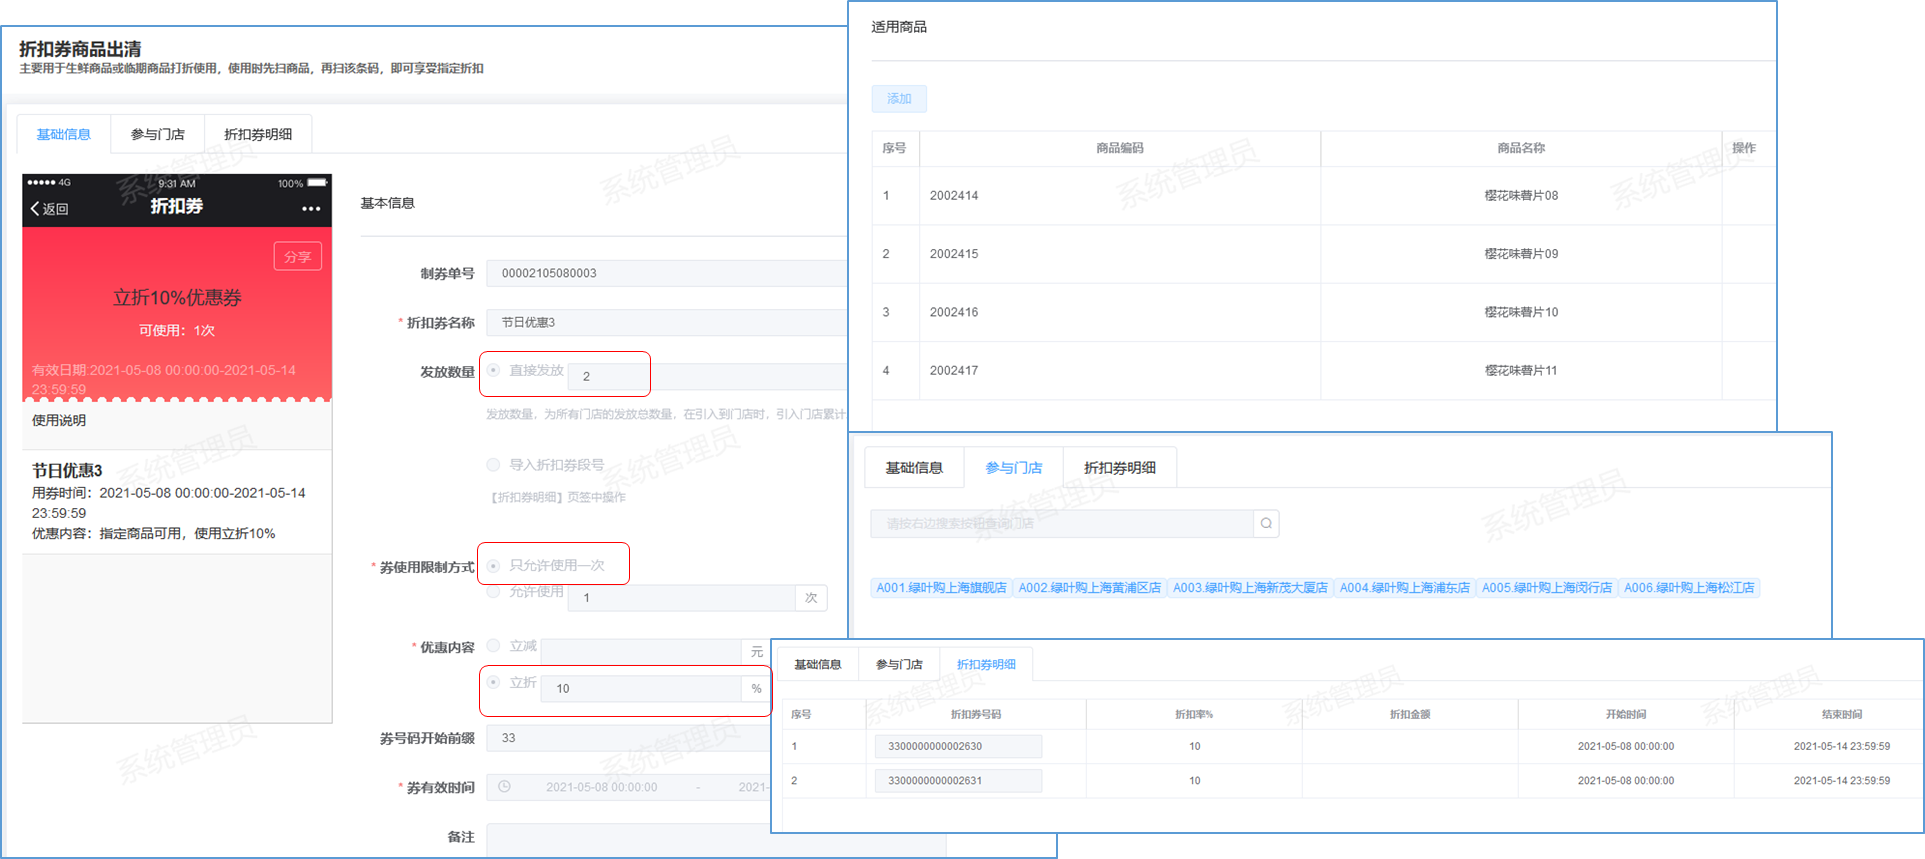Select the 立折 discount radio option
The width and height of the screenshot is (1925, 859).
pyautogui.click(x=493, y=682)
